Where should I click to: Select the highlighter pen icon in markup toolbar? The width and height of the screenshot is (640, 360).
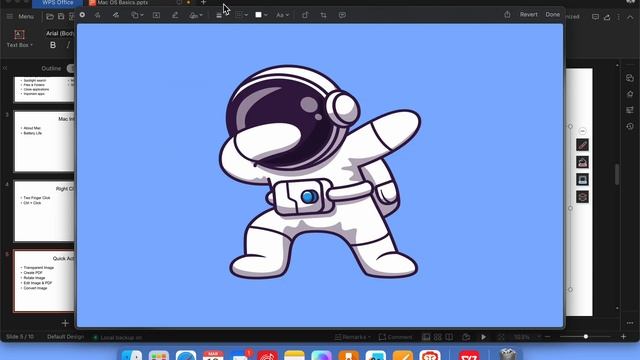click(175, 15)
